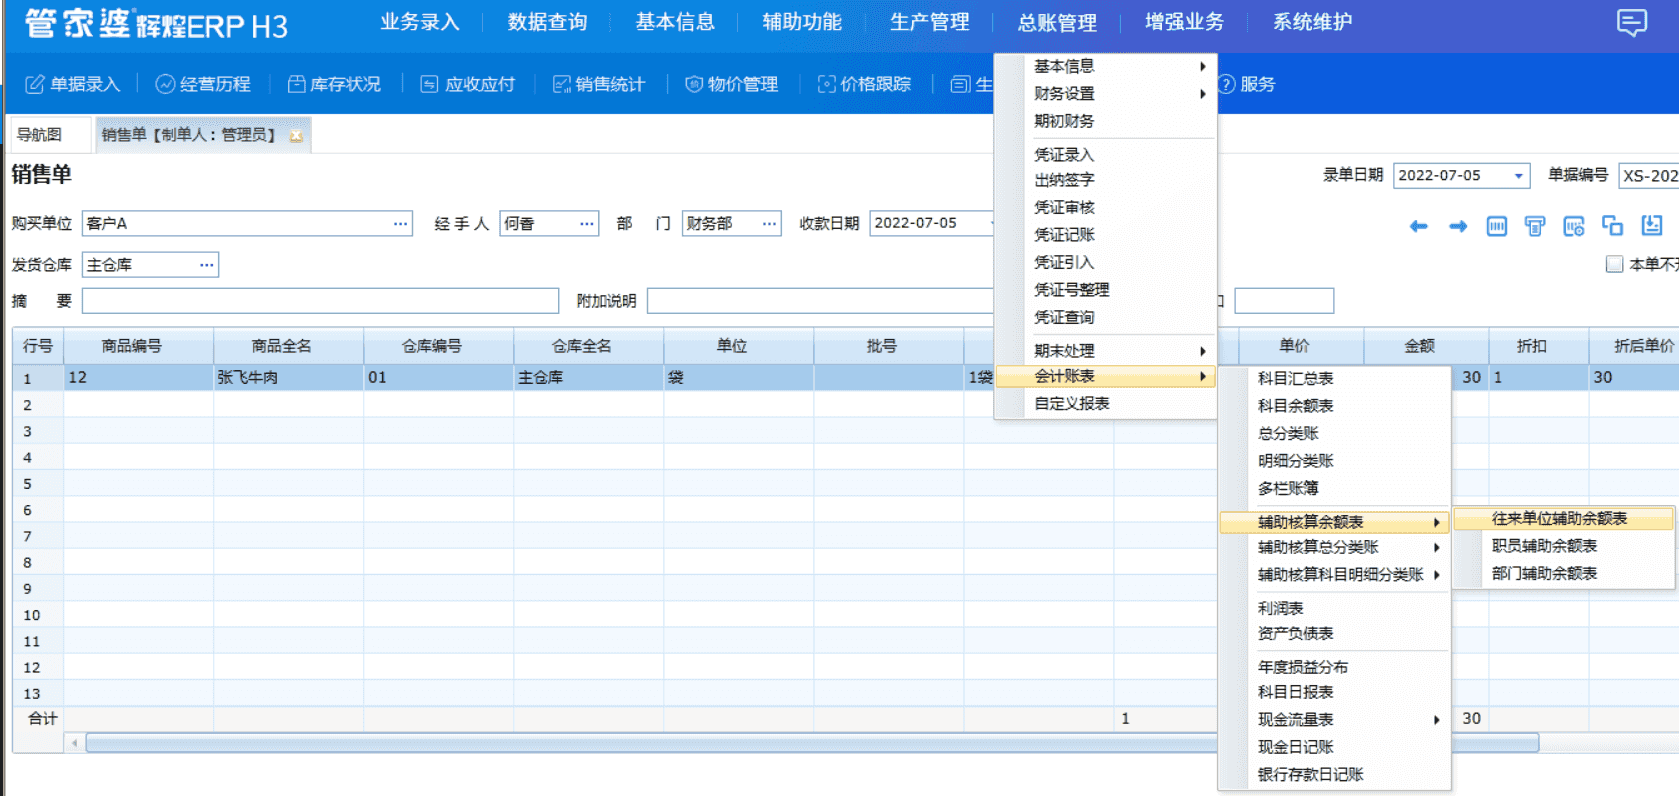Open the 系统维护 menu
This screenshot has width=1679, height=796.
(1312, 22)
